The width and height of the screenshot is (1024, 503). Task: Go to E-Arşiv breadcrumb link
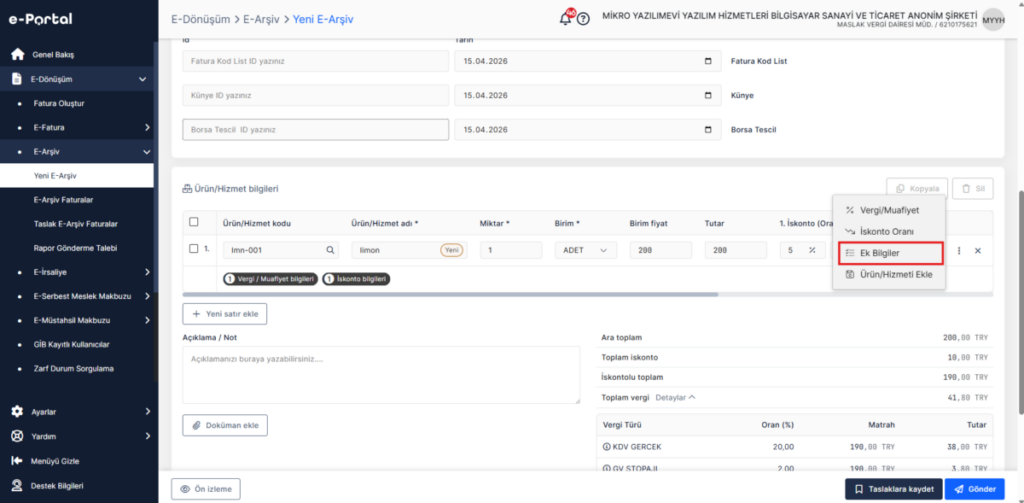(261, 20)
